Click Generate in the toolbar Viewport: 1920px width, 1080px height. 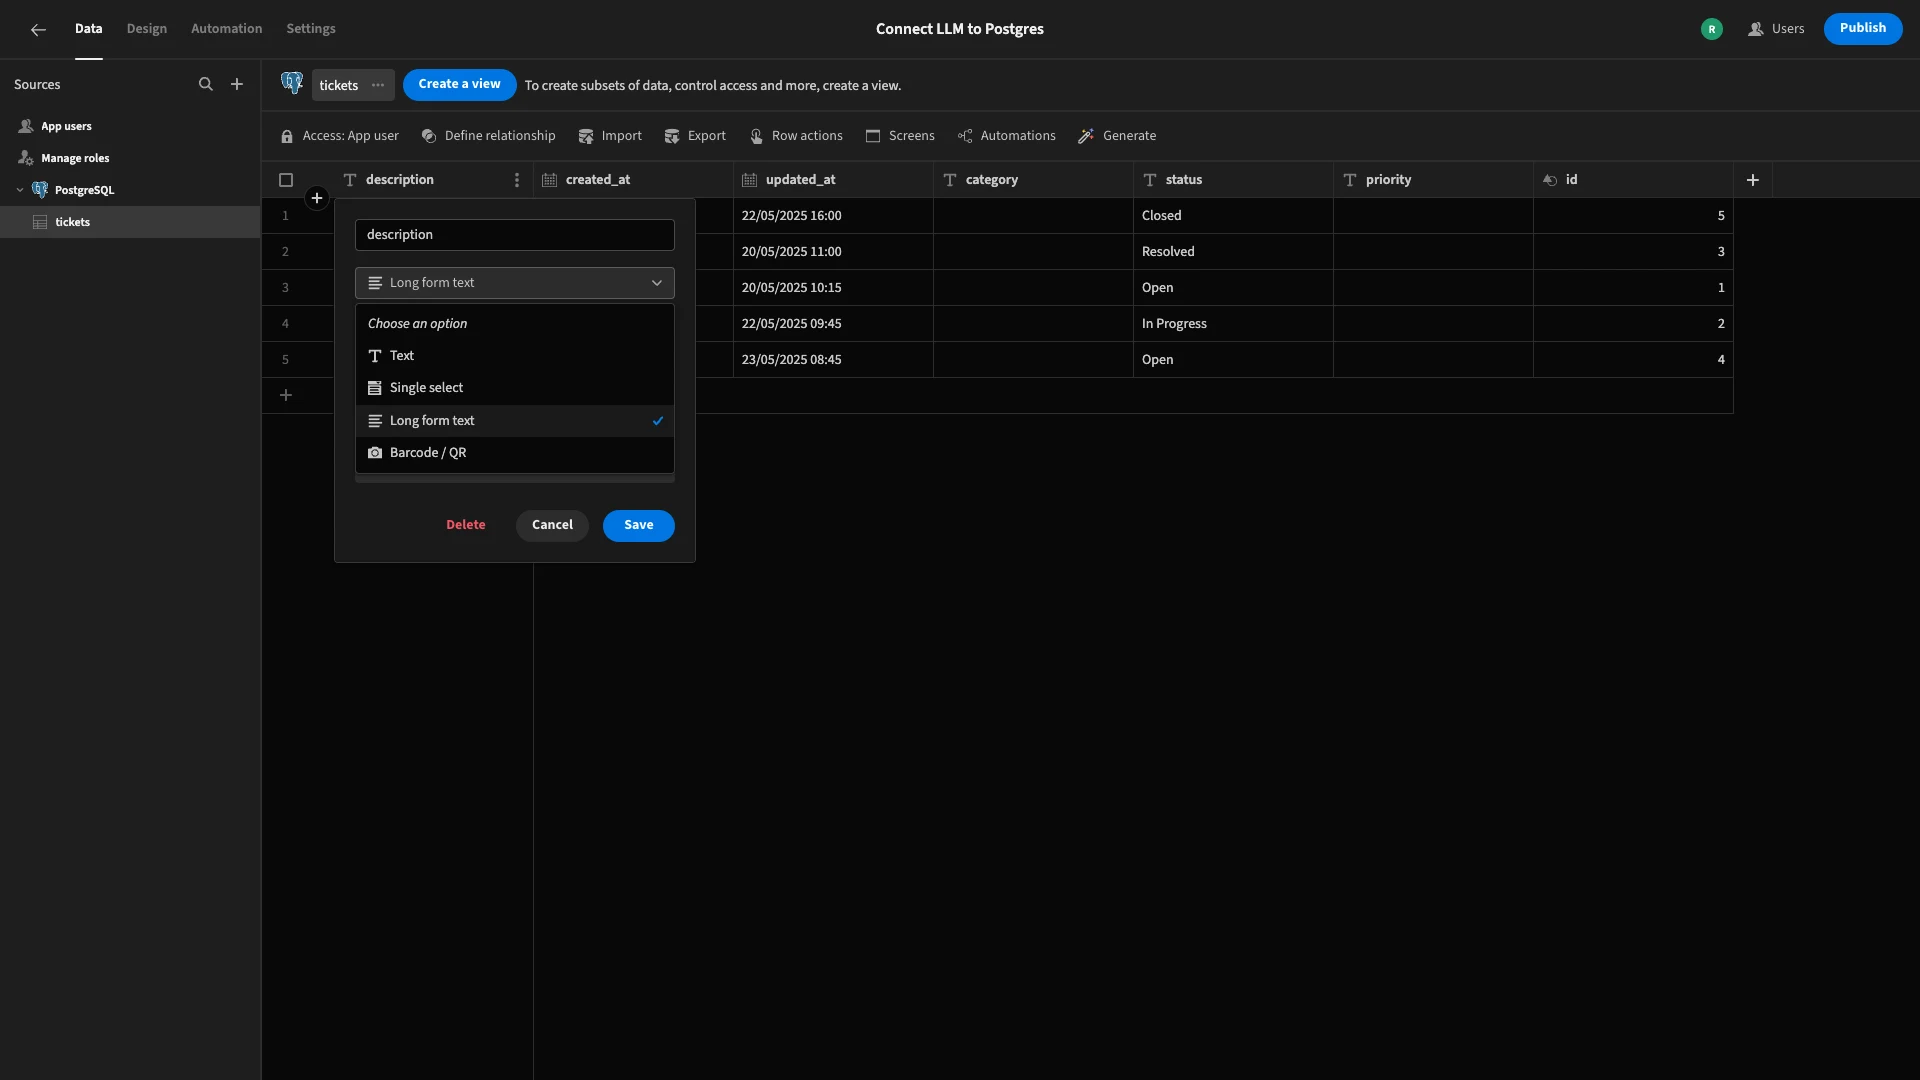pos(1117,136)
